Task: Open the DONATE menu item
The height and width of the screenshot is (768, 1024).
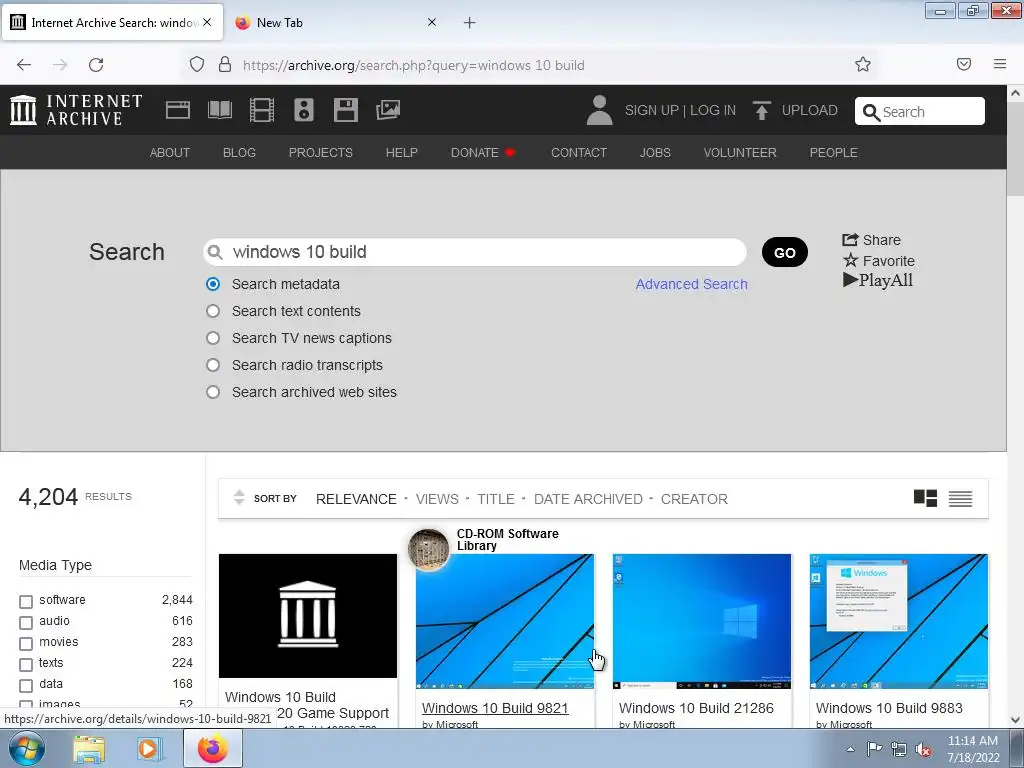Action: pyautogui.click(x=483, y=152)
